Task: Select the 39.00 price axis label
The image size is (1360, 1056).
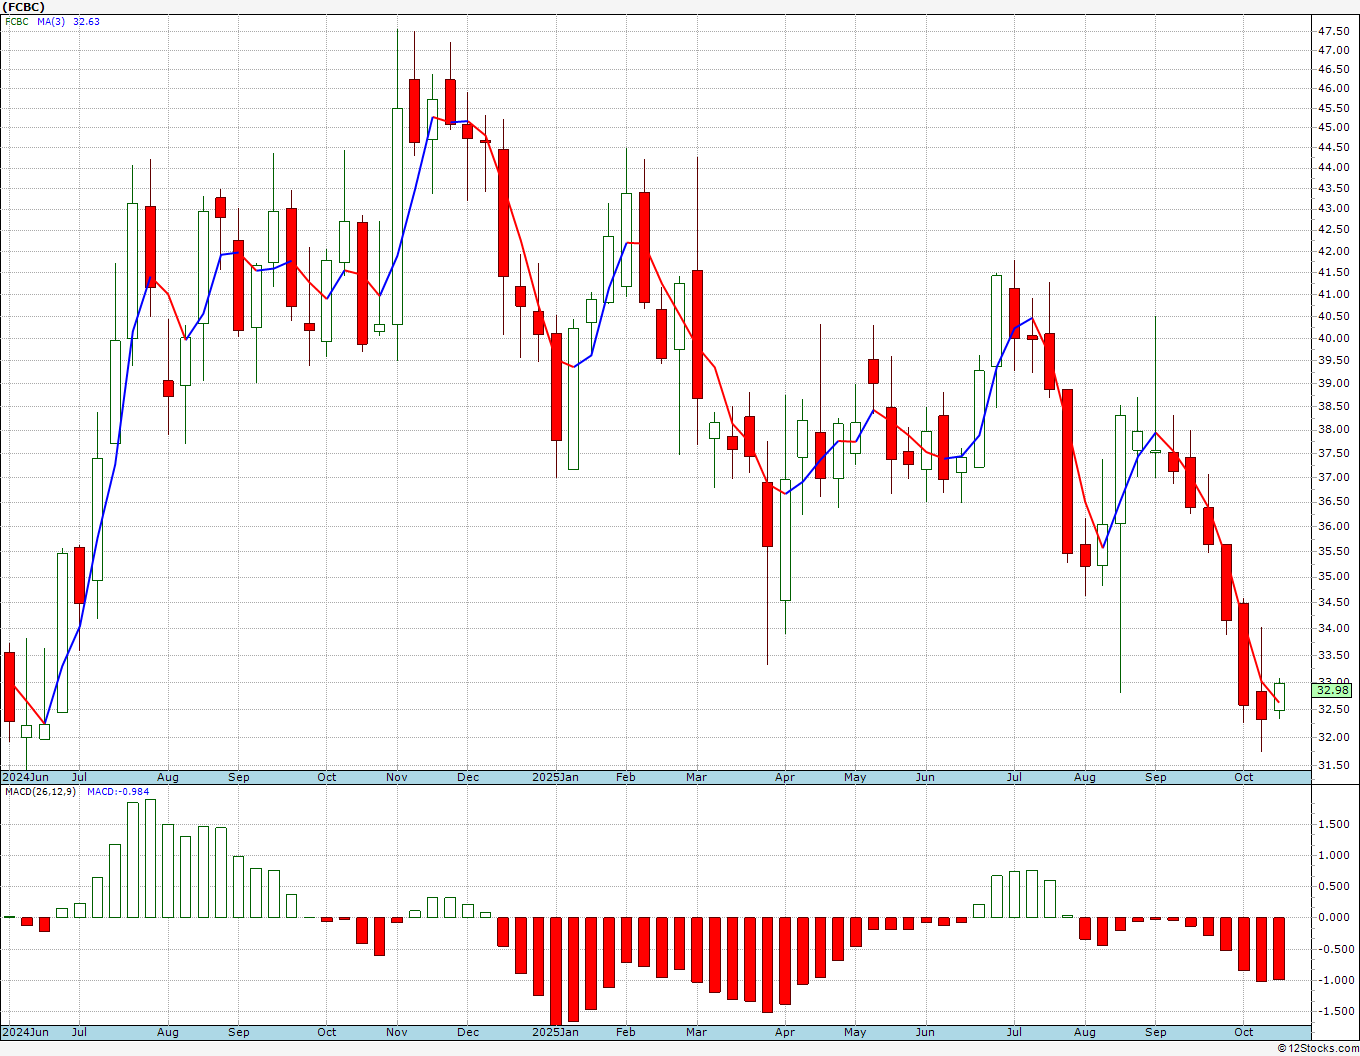Action: coord(1333,383)
